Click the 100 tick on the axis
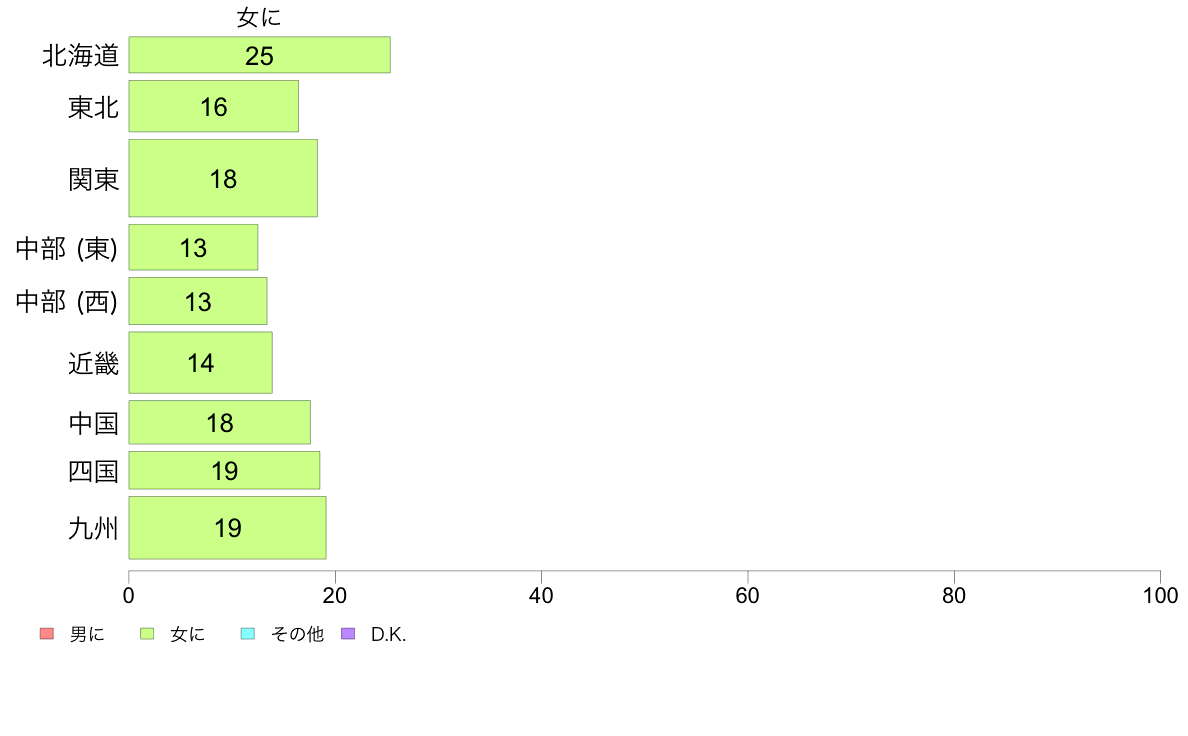 pos(1160,596)
